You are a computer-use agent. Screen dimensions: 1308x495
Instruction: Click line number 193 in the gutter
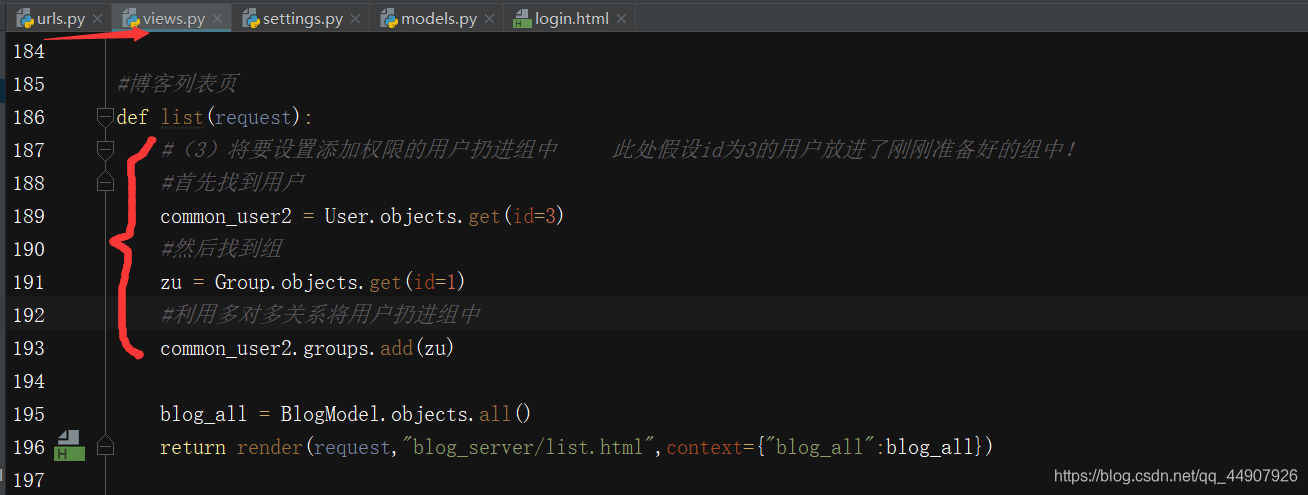coord(28,348)
